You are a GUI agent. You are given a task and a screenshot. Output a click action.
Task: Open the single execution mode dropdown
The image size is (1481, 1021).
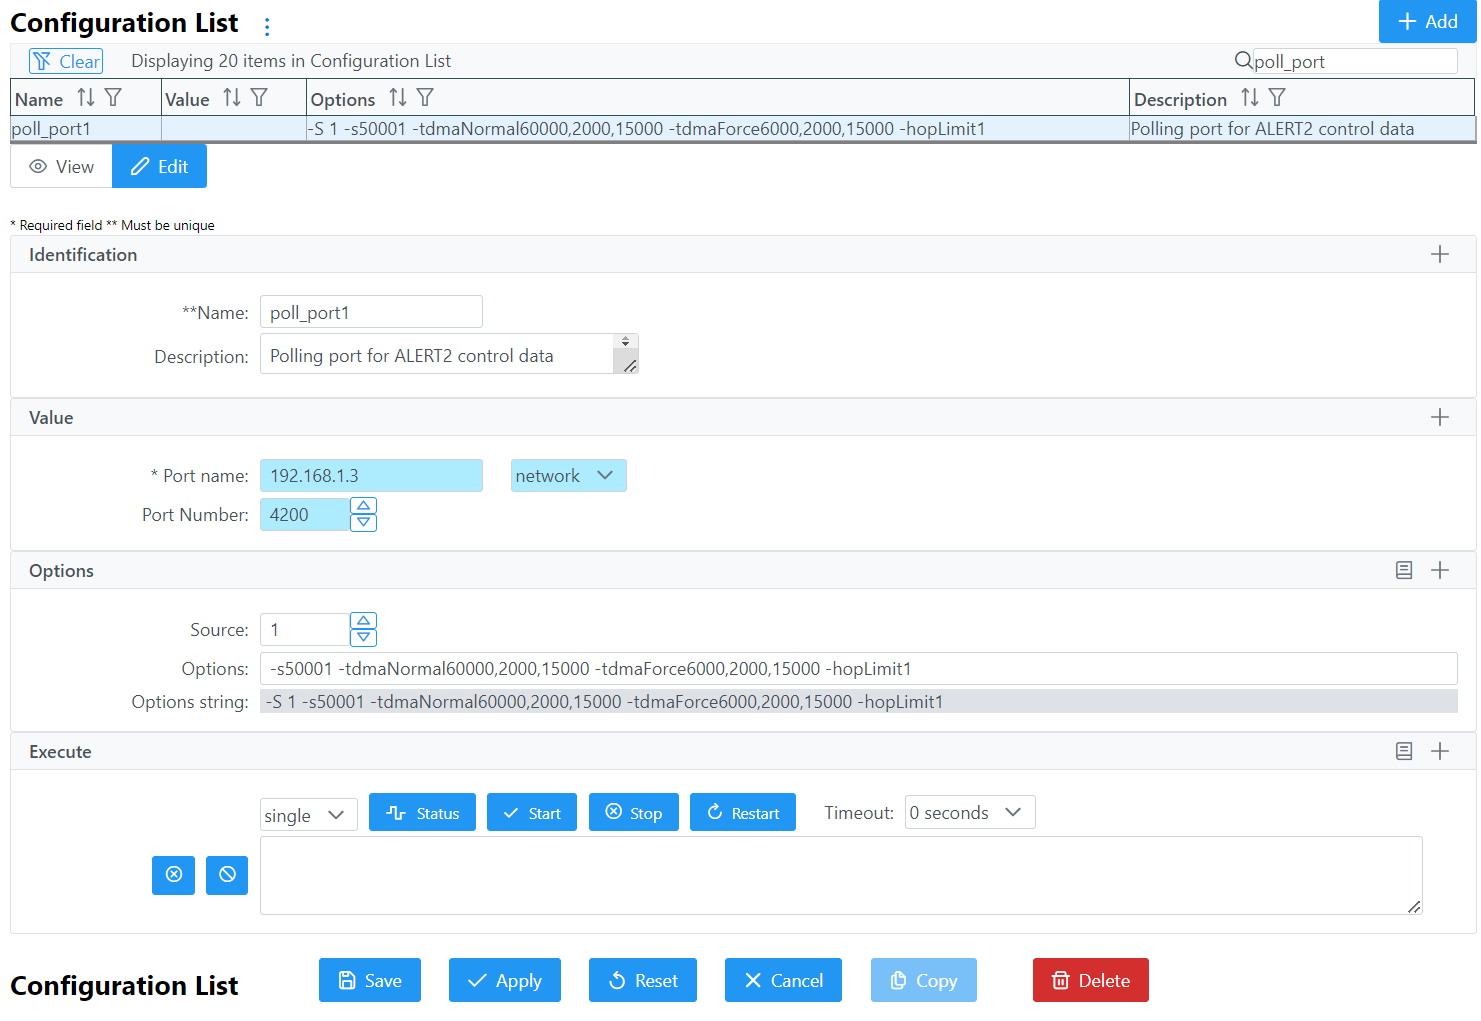click(x=308, y=815)
